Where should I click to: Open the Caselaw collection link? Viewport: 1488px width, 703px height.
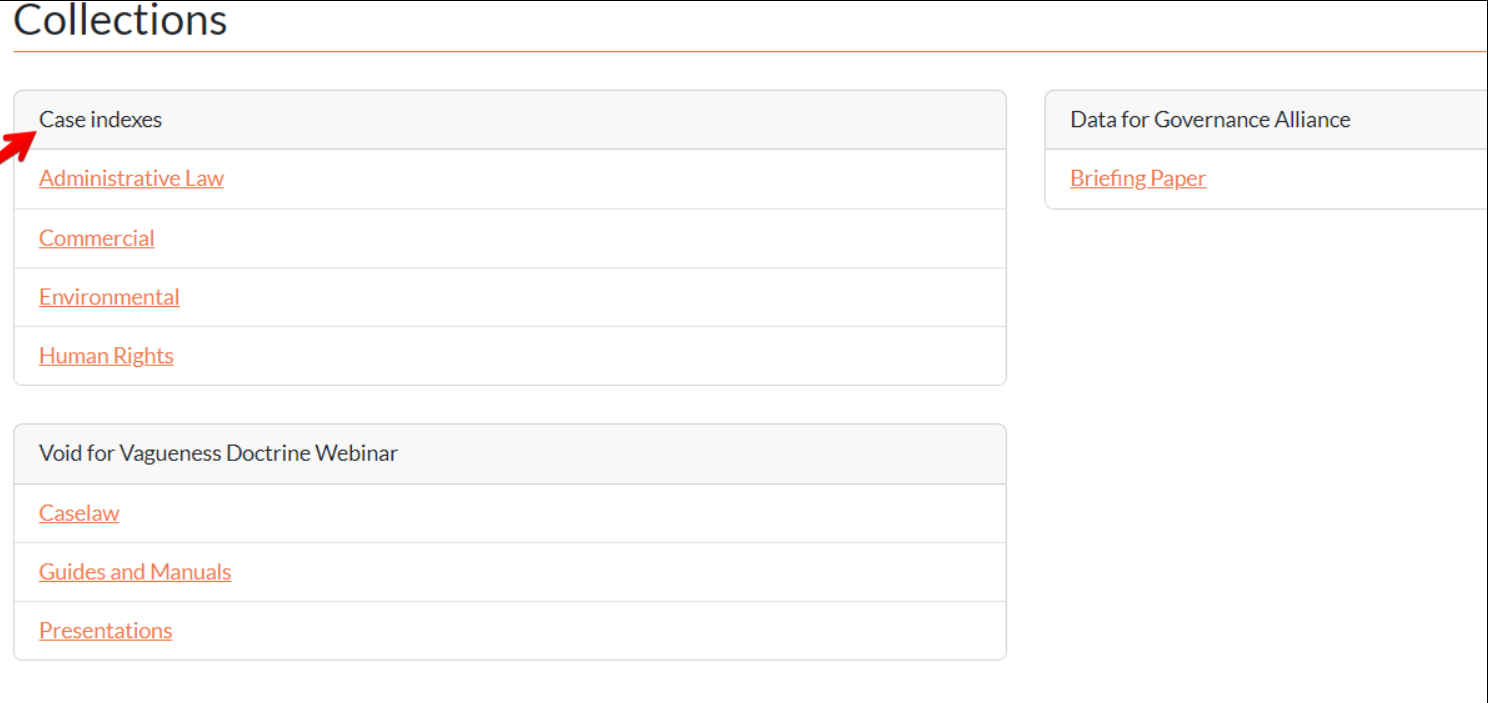[x=79, y=513]
